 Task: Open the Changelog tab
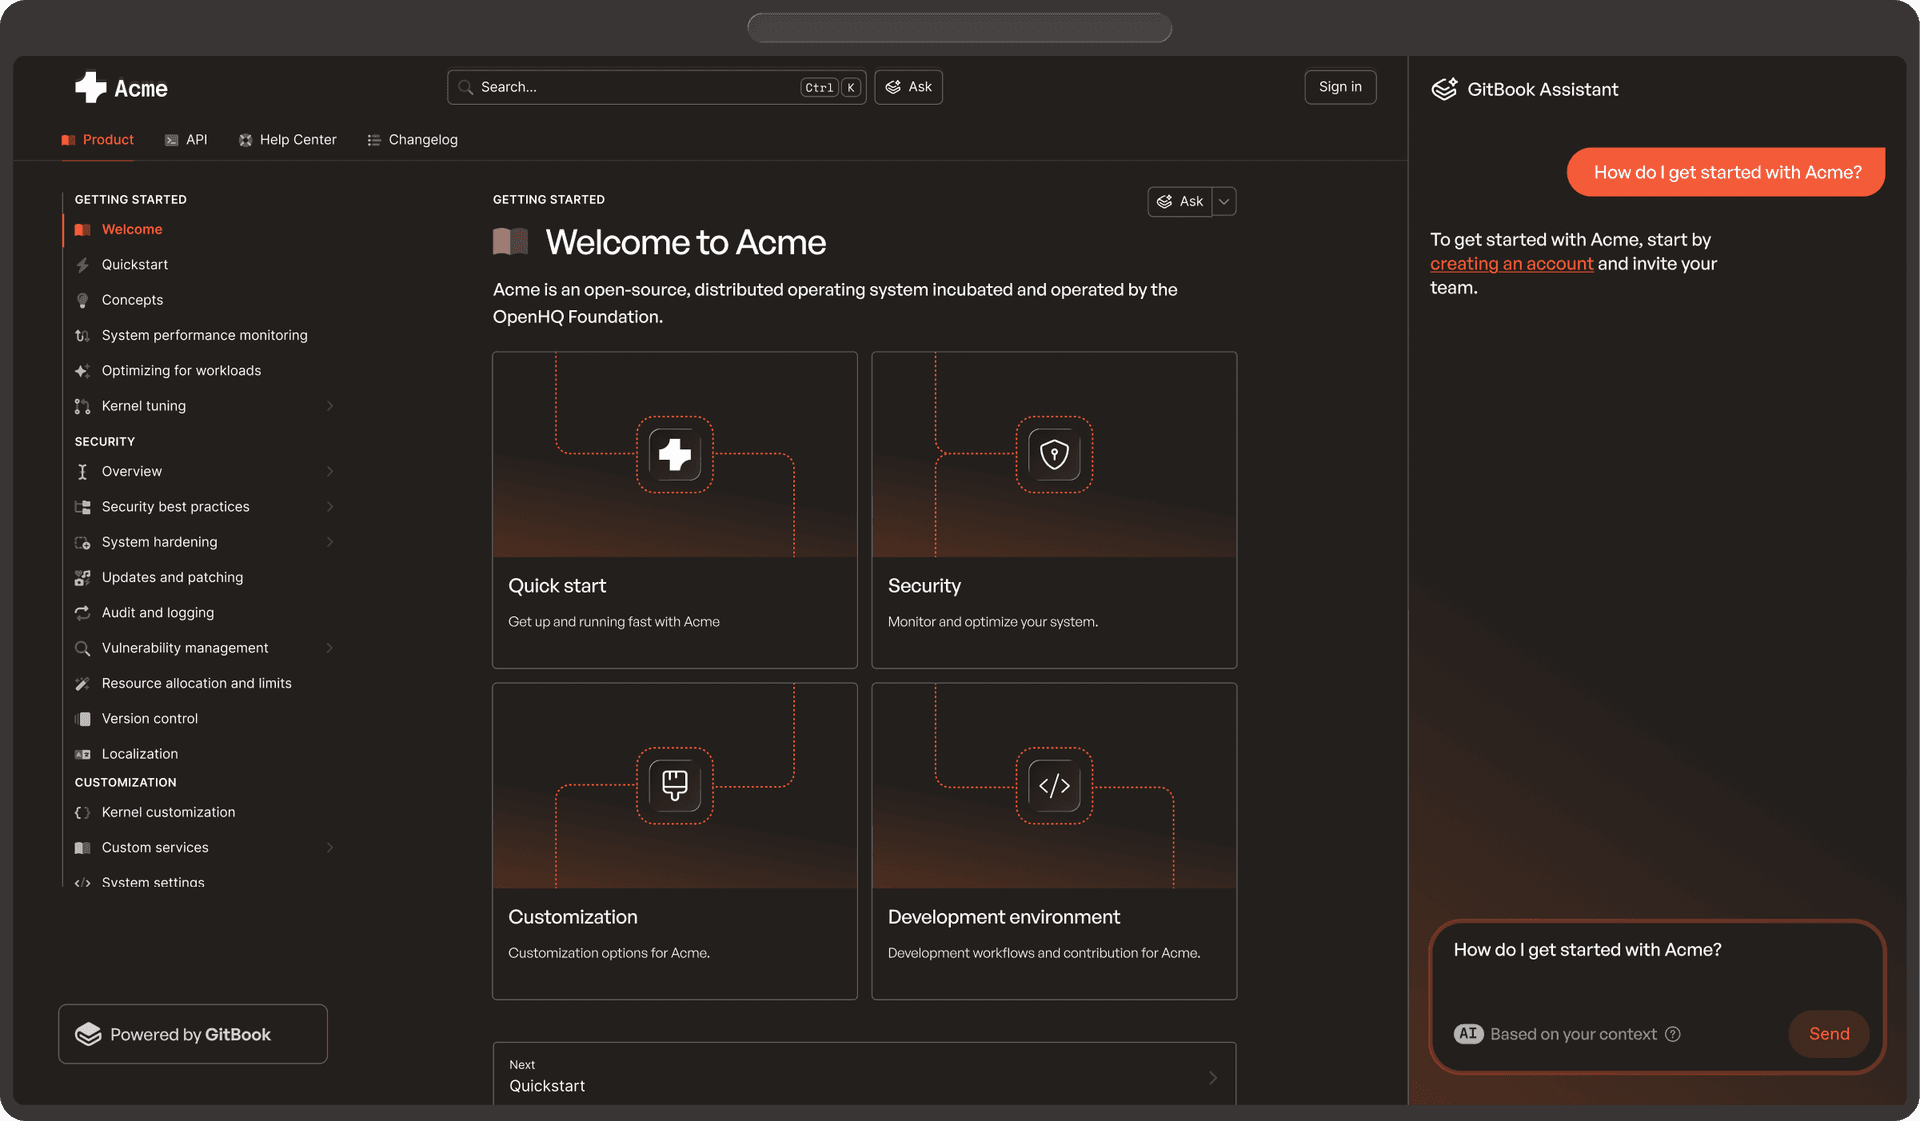coord(412,140)
